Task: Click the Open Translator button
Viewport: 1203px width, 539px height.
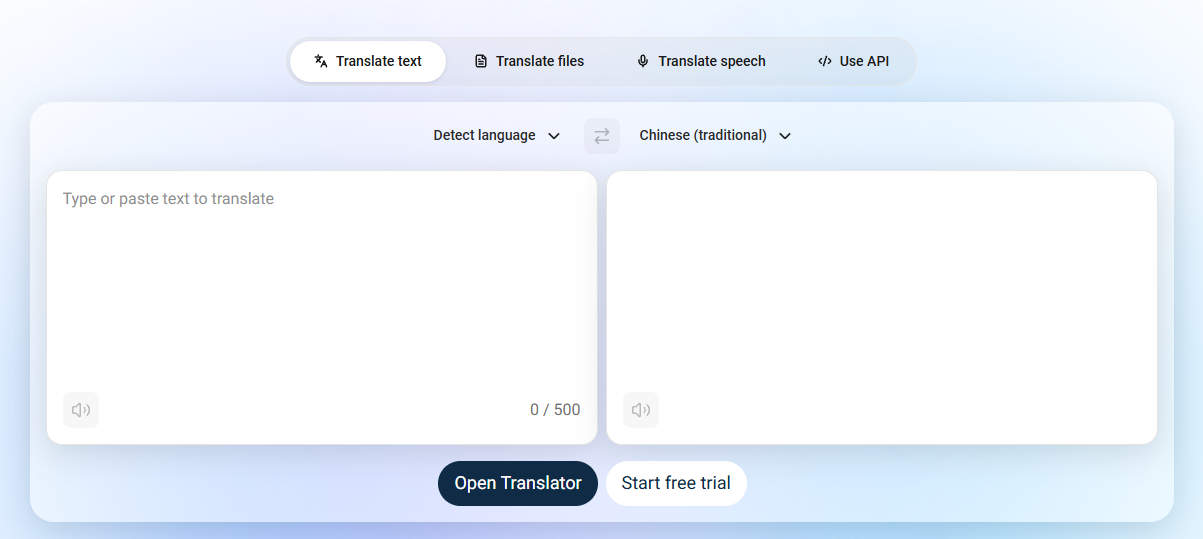Action: click(518, 483)
